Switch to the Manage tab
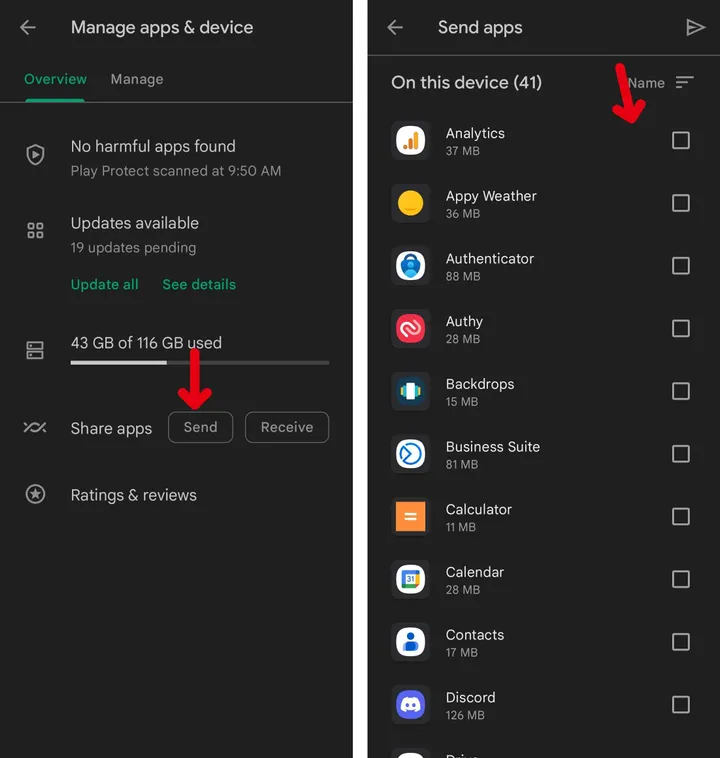This screenshot has height=758, width=720. click(x=137, y=79)
